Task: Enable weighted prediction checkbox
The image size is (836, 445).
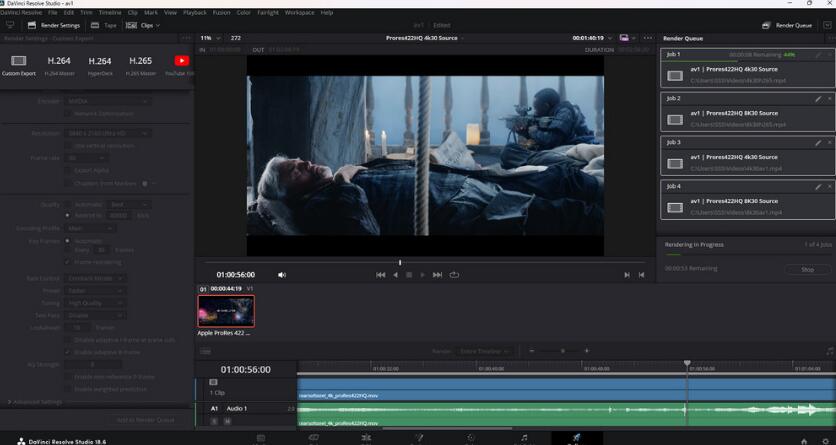Action: 68,389
